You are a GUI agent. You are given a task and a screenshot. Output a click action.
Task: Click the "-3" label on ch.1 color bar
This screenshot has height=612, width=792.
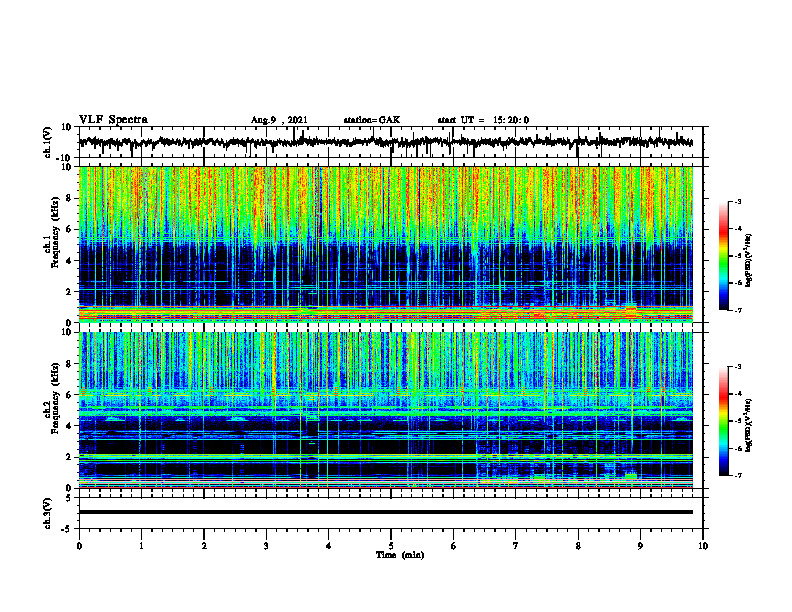738,201
